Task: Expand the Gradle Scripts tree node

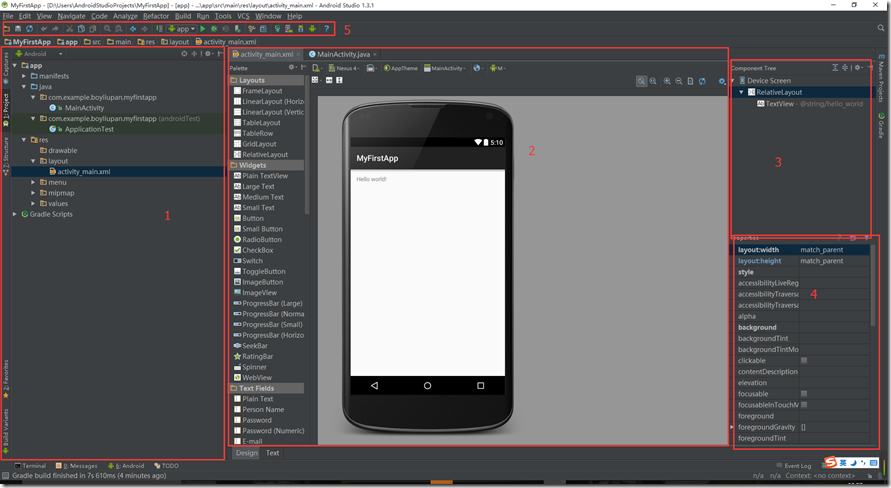Action: [x=15, y=214]
